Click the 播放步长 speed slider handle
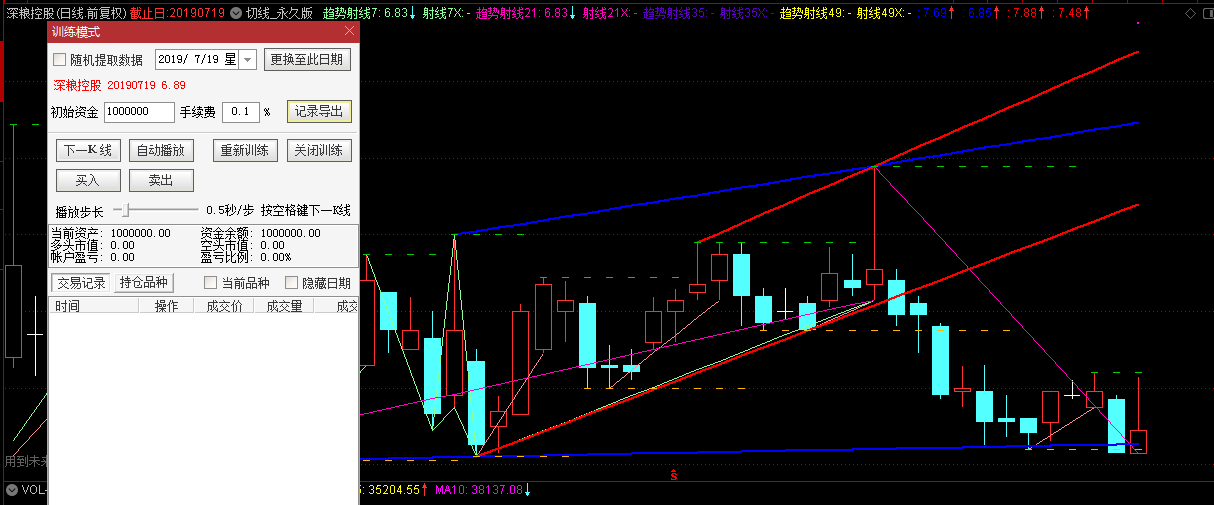 (x=126, y=210)
